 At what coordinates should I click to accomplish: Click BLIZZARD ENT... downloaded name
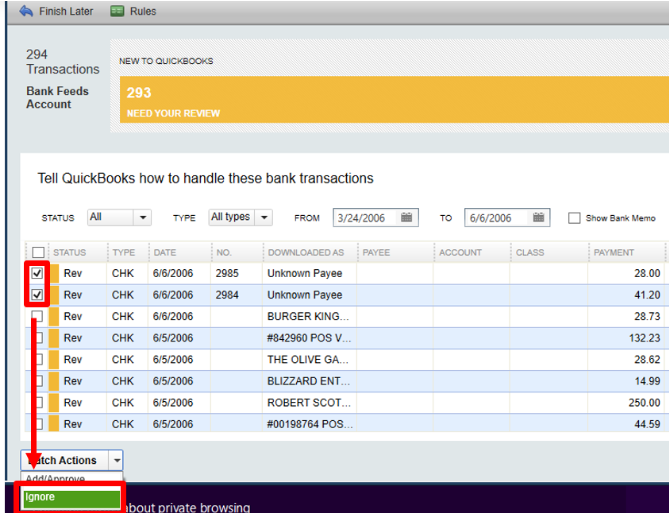[309, 381]
